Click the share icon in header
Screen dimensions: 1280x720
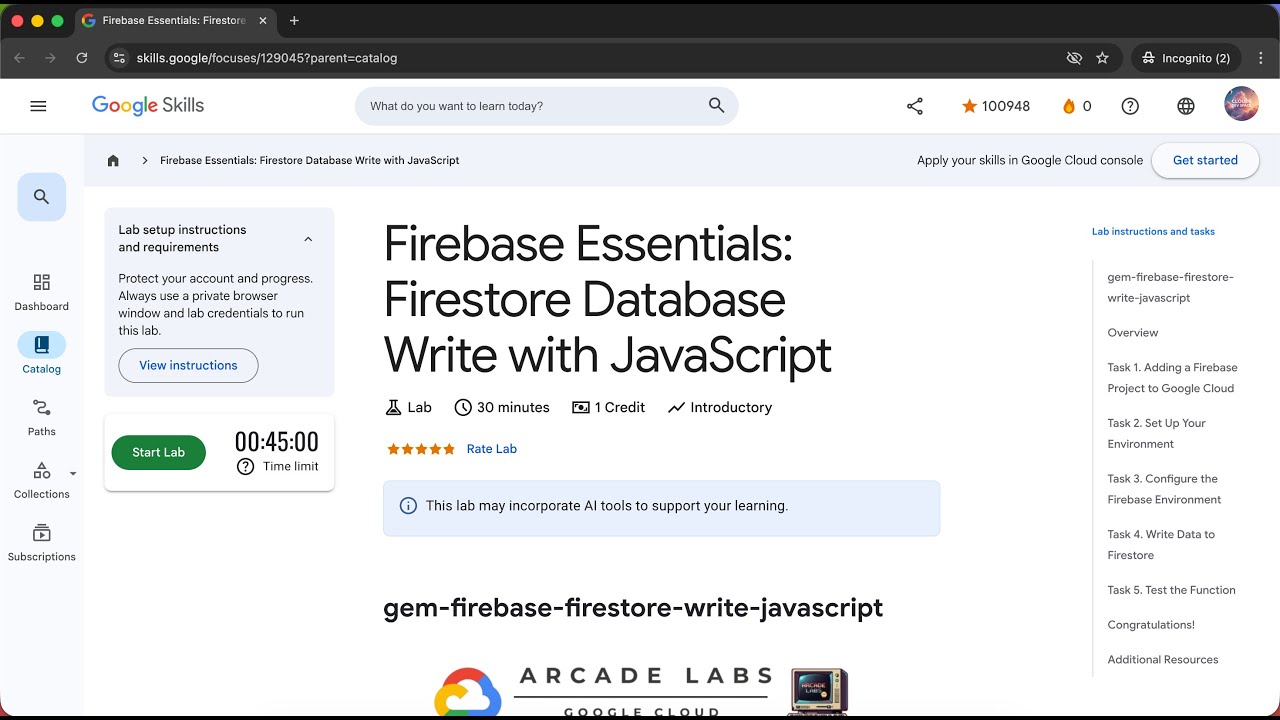(x=915, y=106)
